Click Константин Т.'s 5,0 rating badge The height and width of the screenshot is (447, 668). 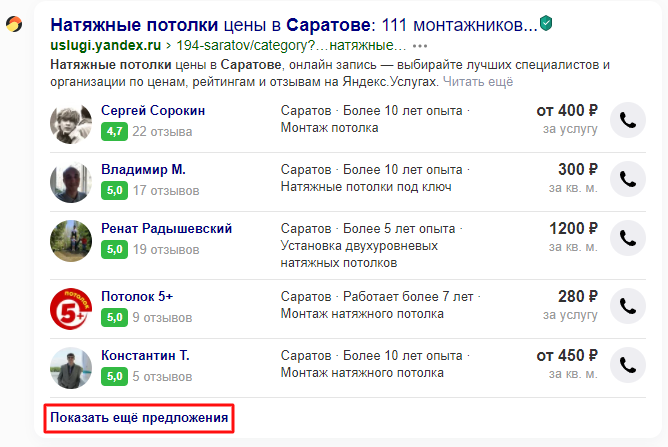coord(114,376)
